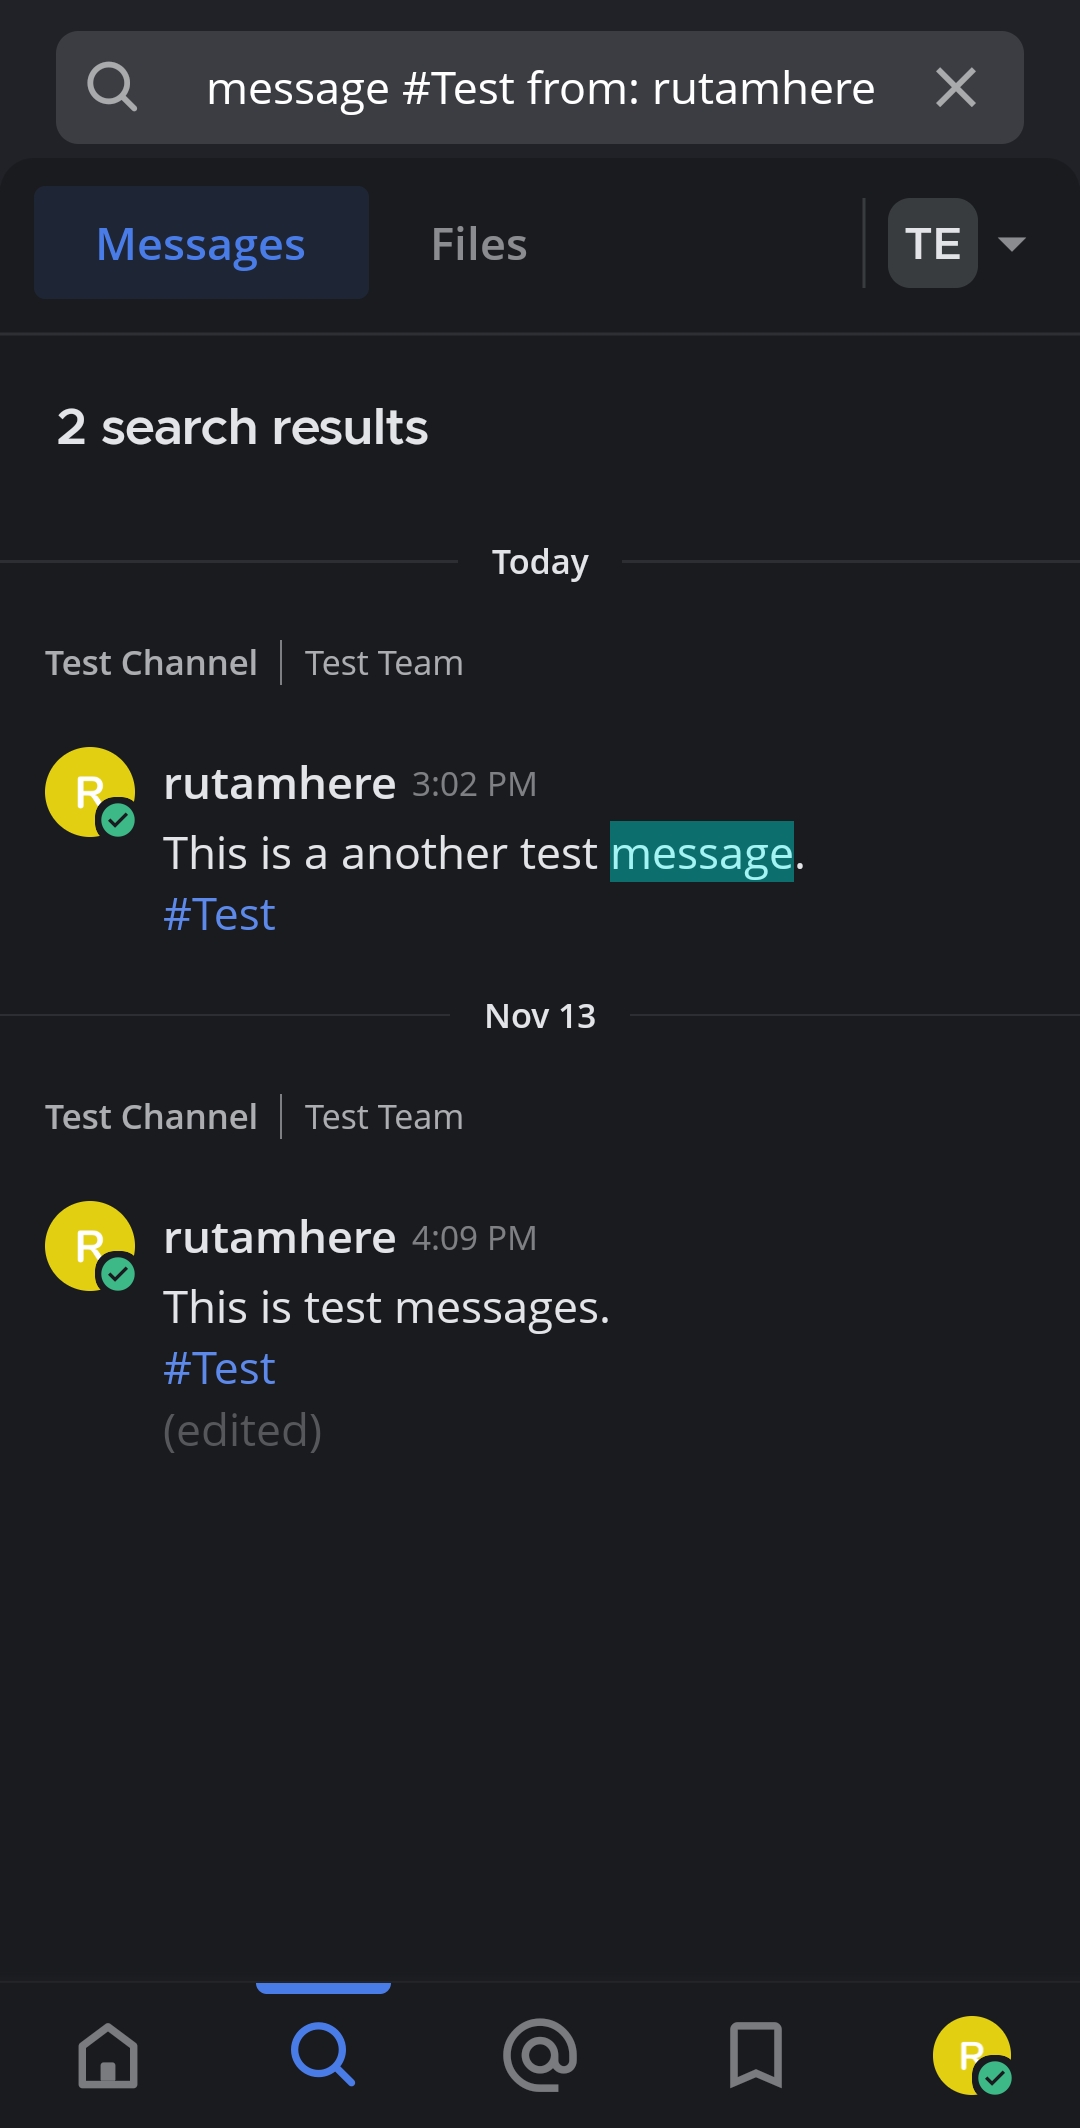Open Mentions via the @ icon
The width and height of the screenshot is (1080, 2128).
[539, 2056]
